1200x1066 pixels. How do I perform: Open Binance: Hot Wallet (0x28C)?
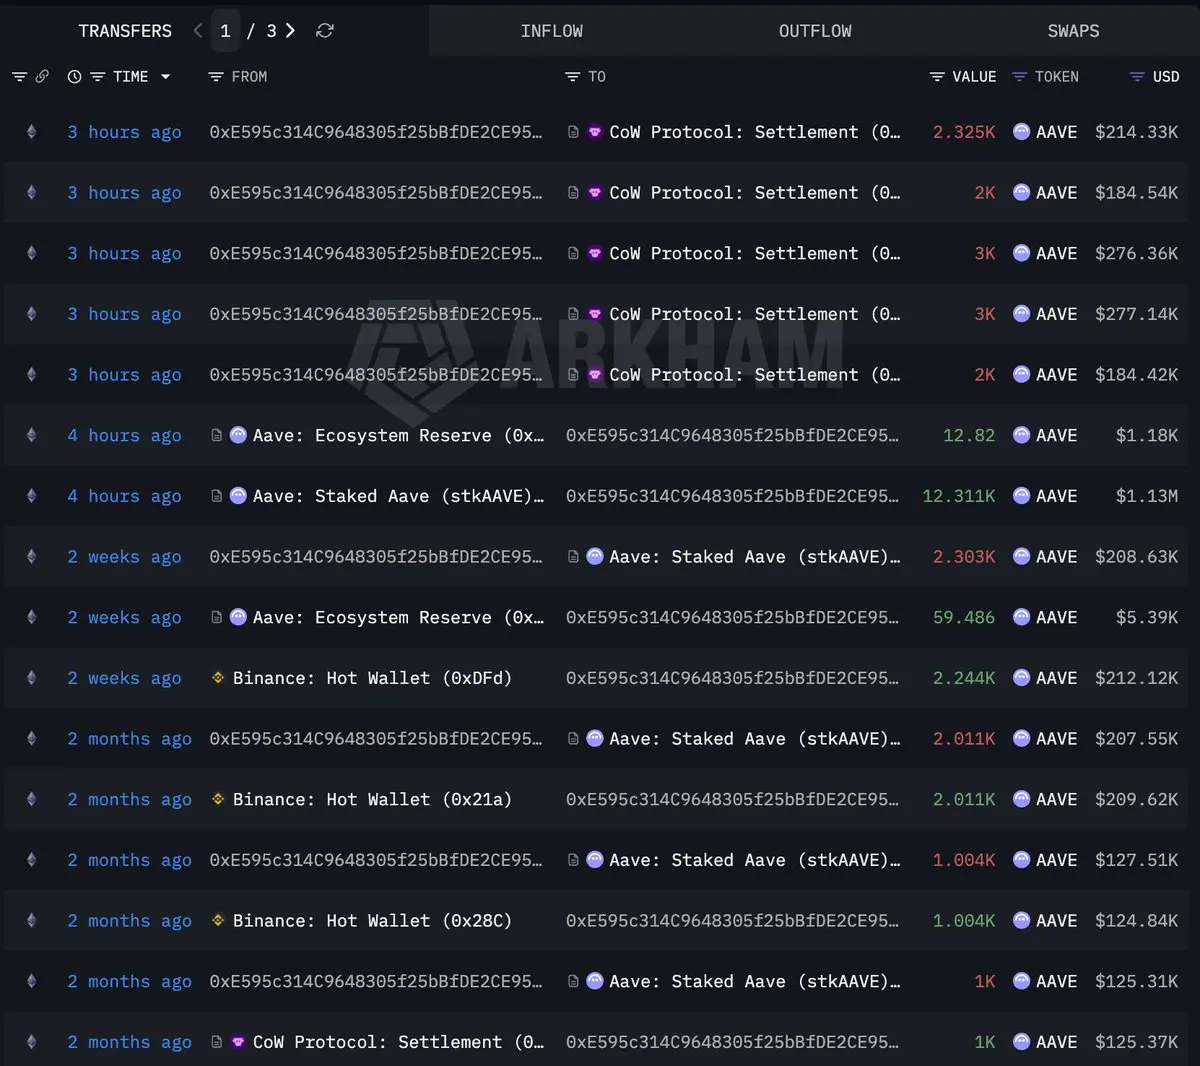(372, 921)
